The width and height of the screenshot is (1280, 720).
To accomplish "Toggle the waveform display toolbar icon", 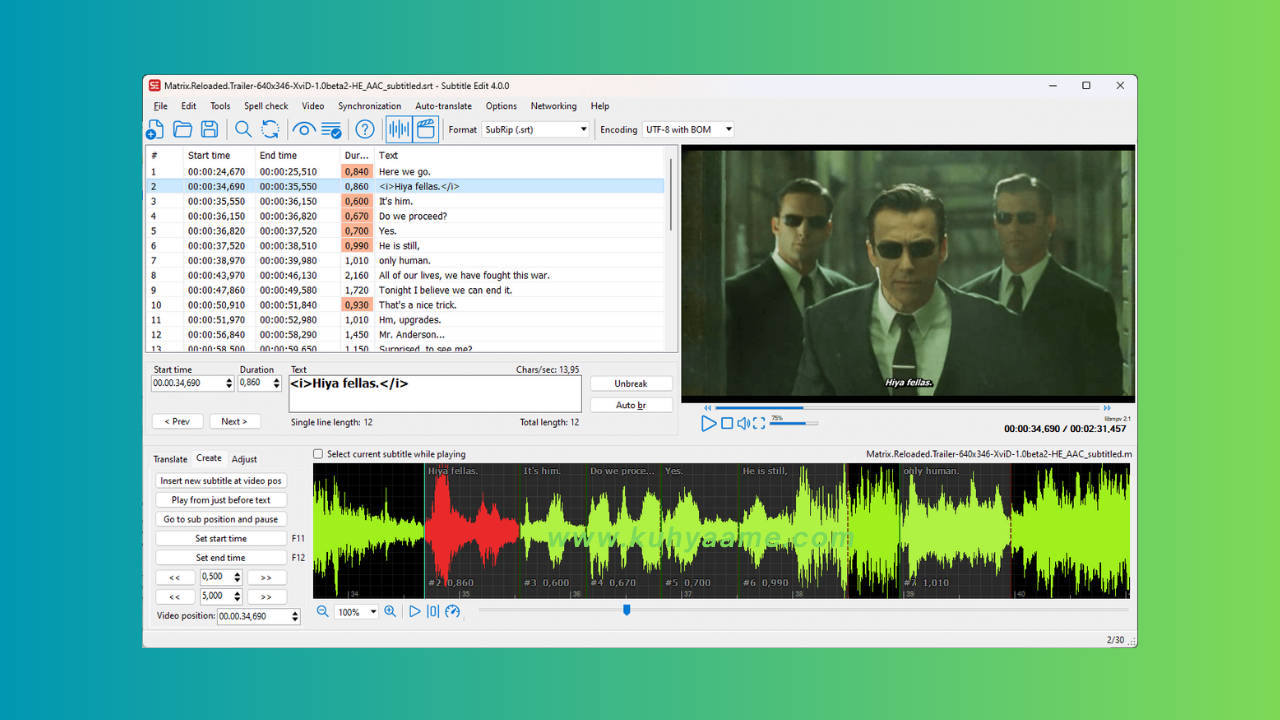I will click(399, 129).
